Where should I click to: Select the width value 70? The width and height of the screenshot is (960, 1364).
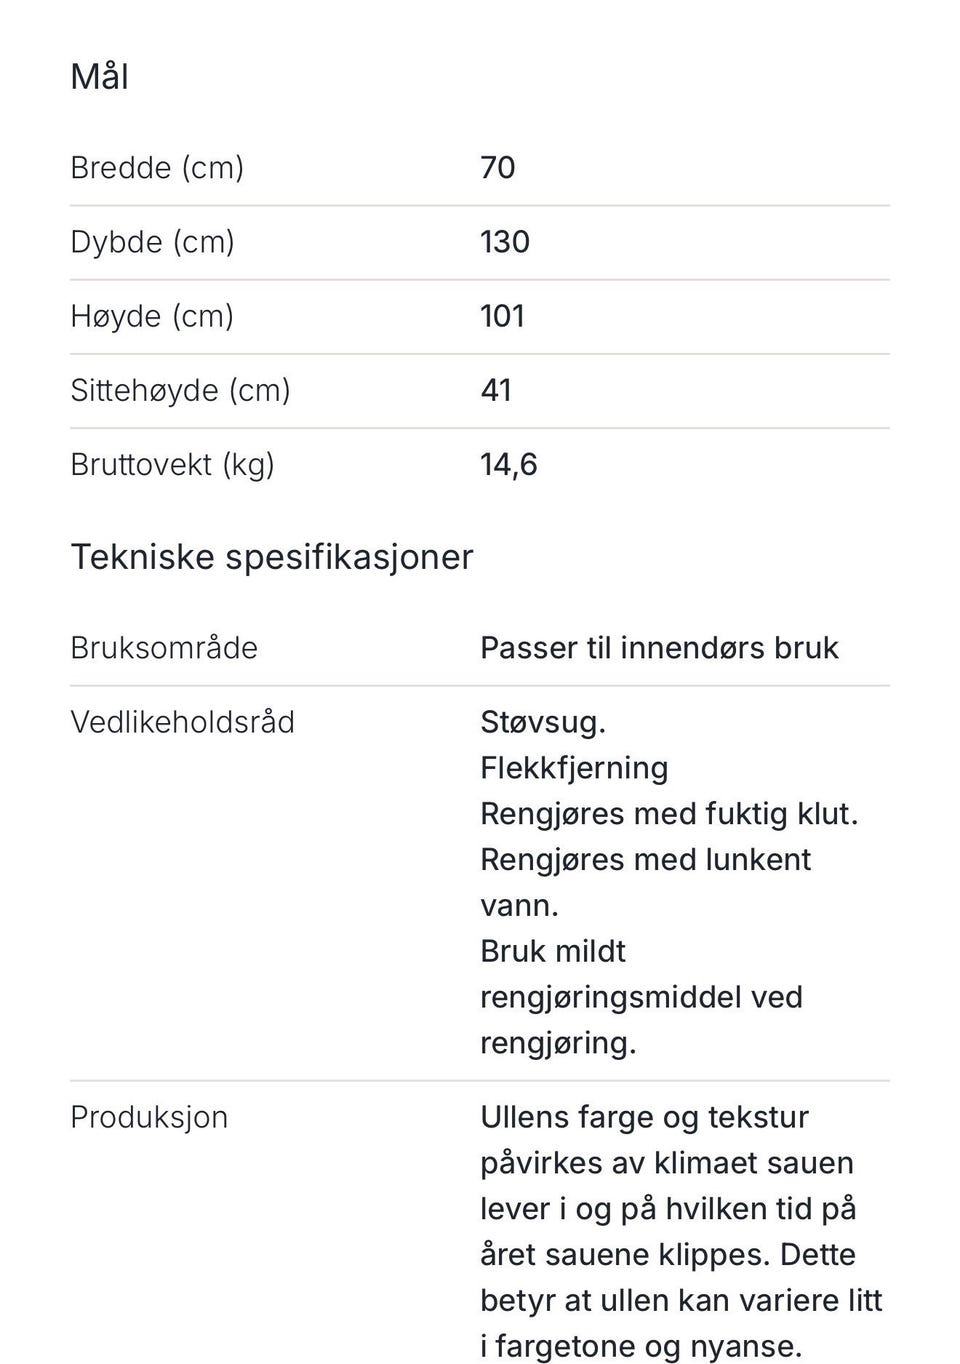[498, 167]
